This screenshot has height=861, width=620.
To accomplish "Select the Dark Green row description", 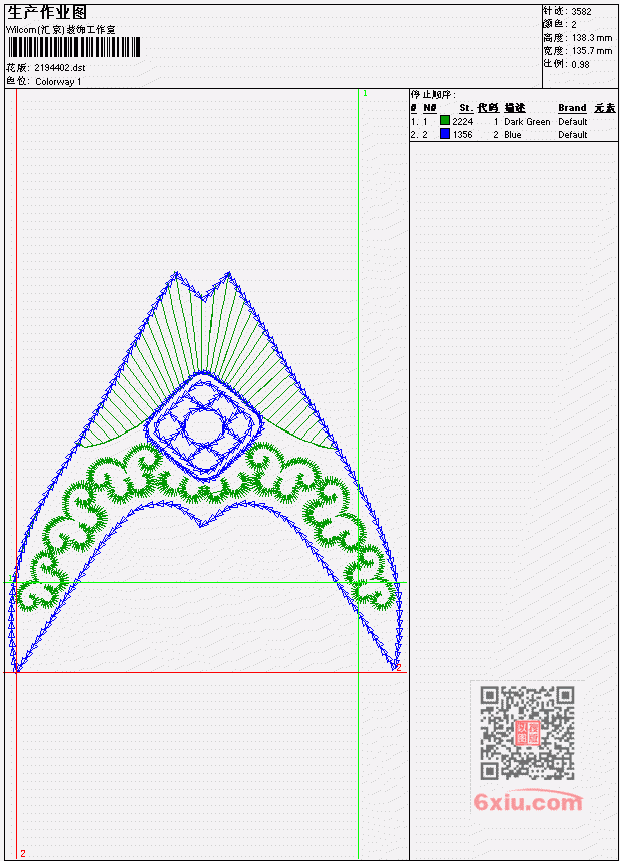I will point(527,121).
